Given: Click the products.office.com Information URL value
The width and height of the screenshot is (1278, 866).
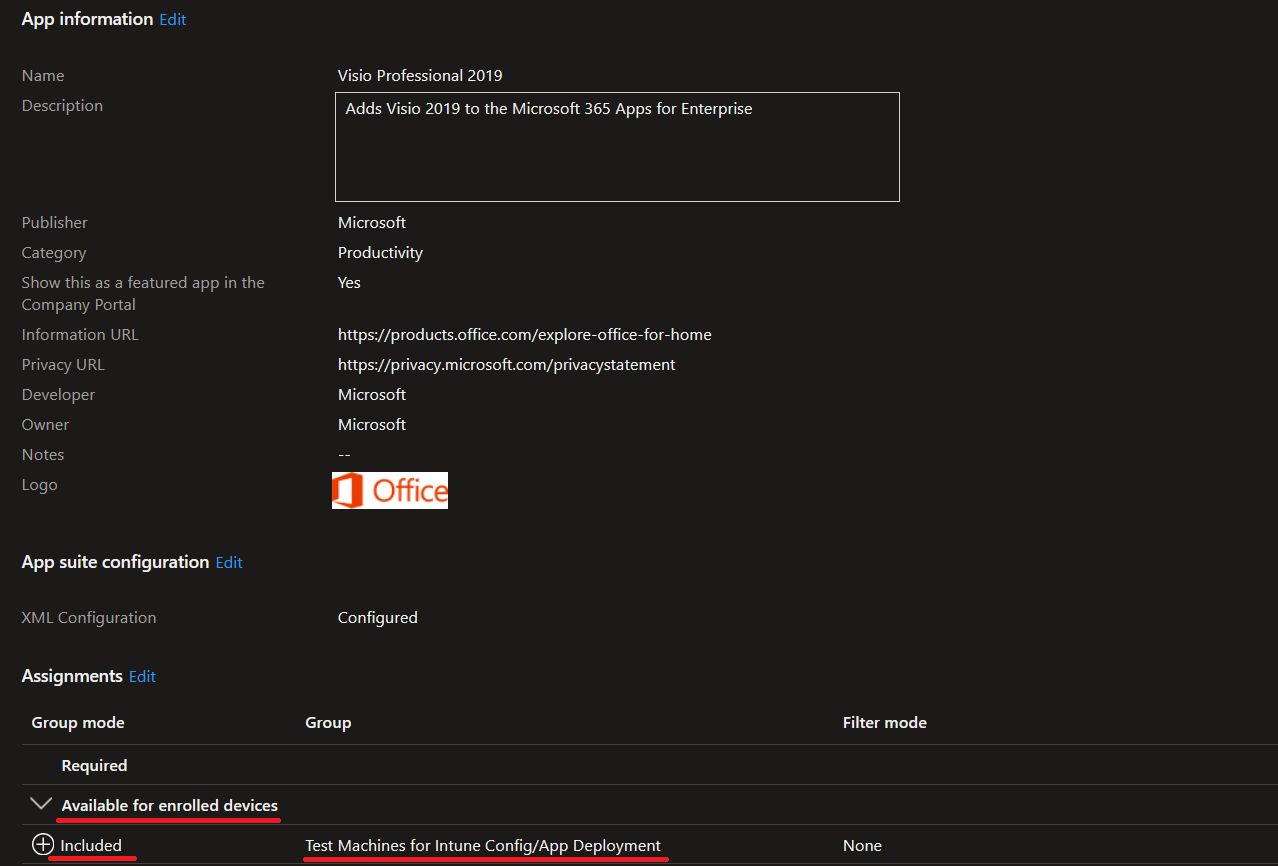Looking at the screenshot, I should (x=525, y=335).
